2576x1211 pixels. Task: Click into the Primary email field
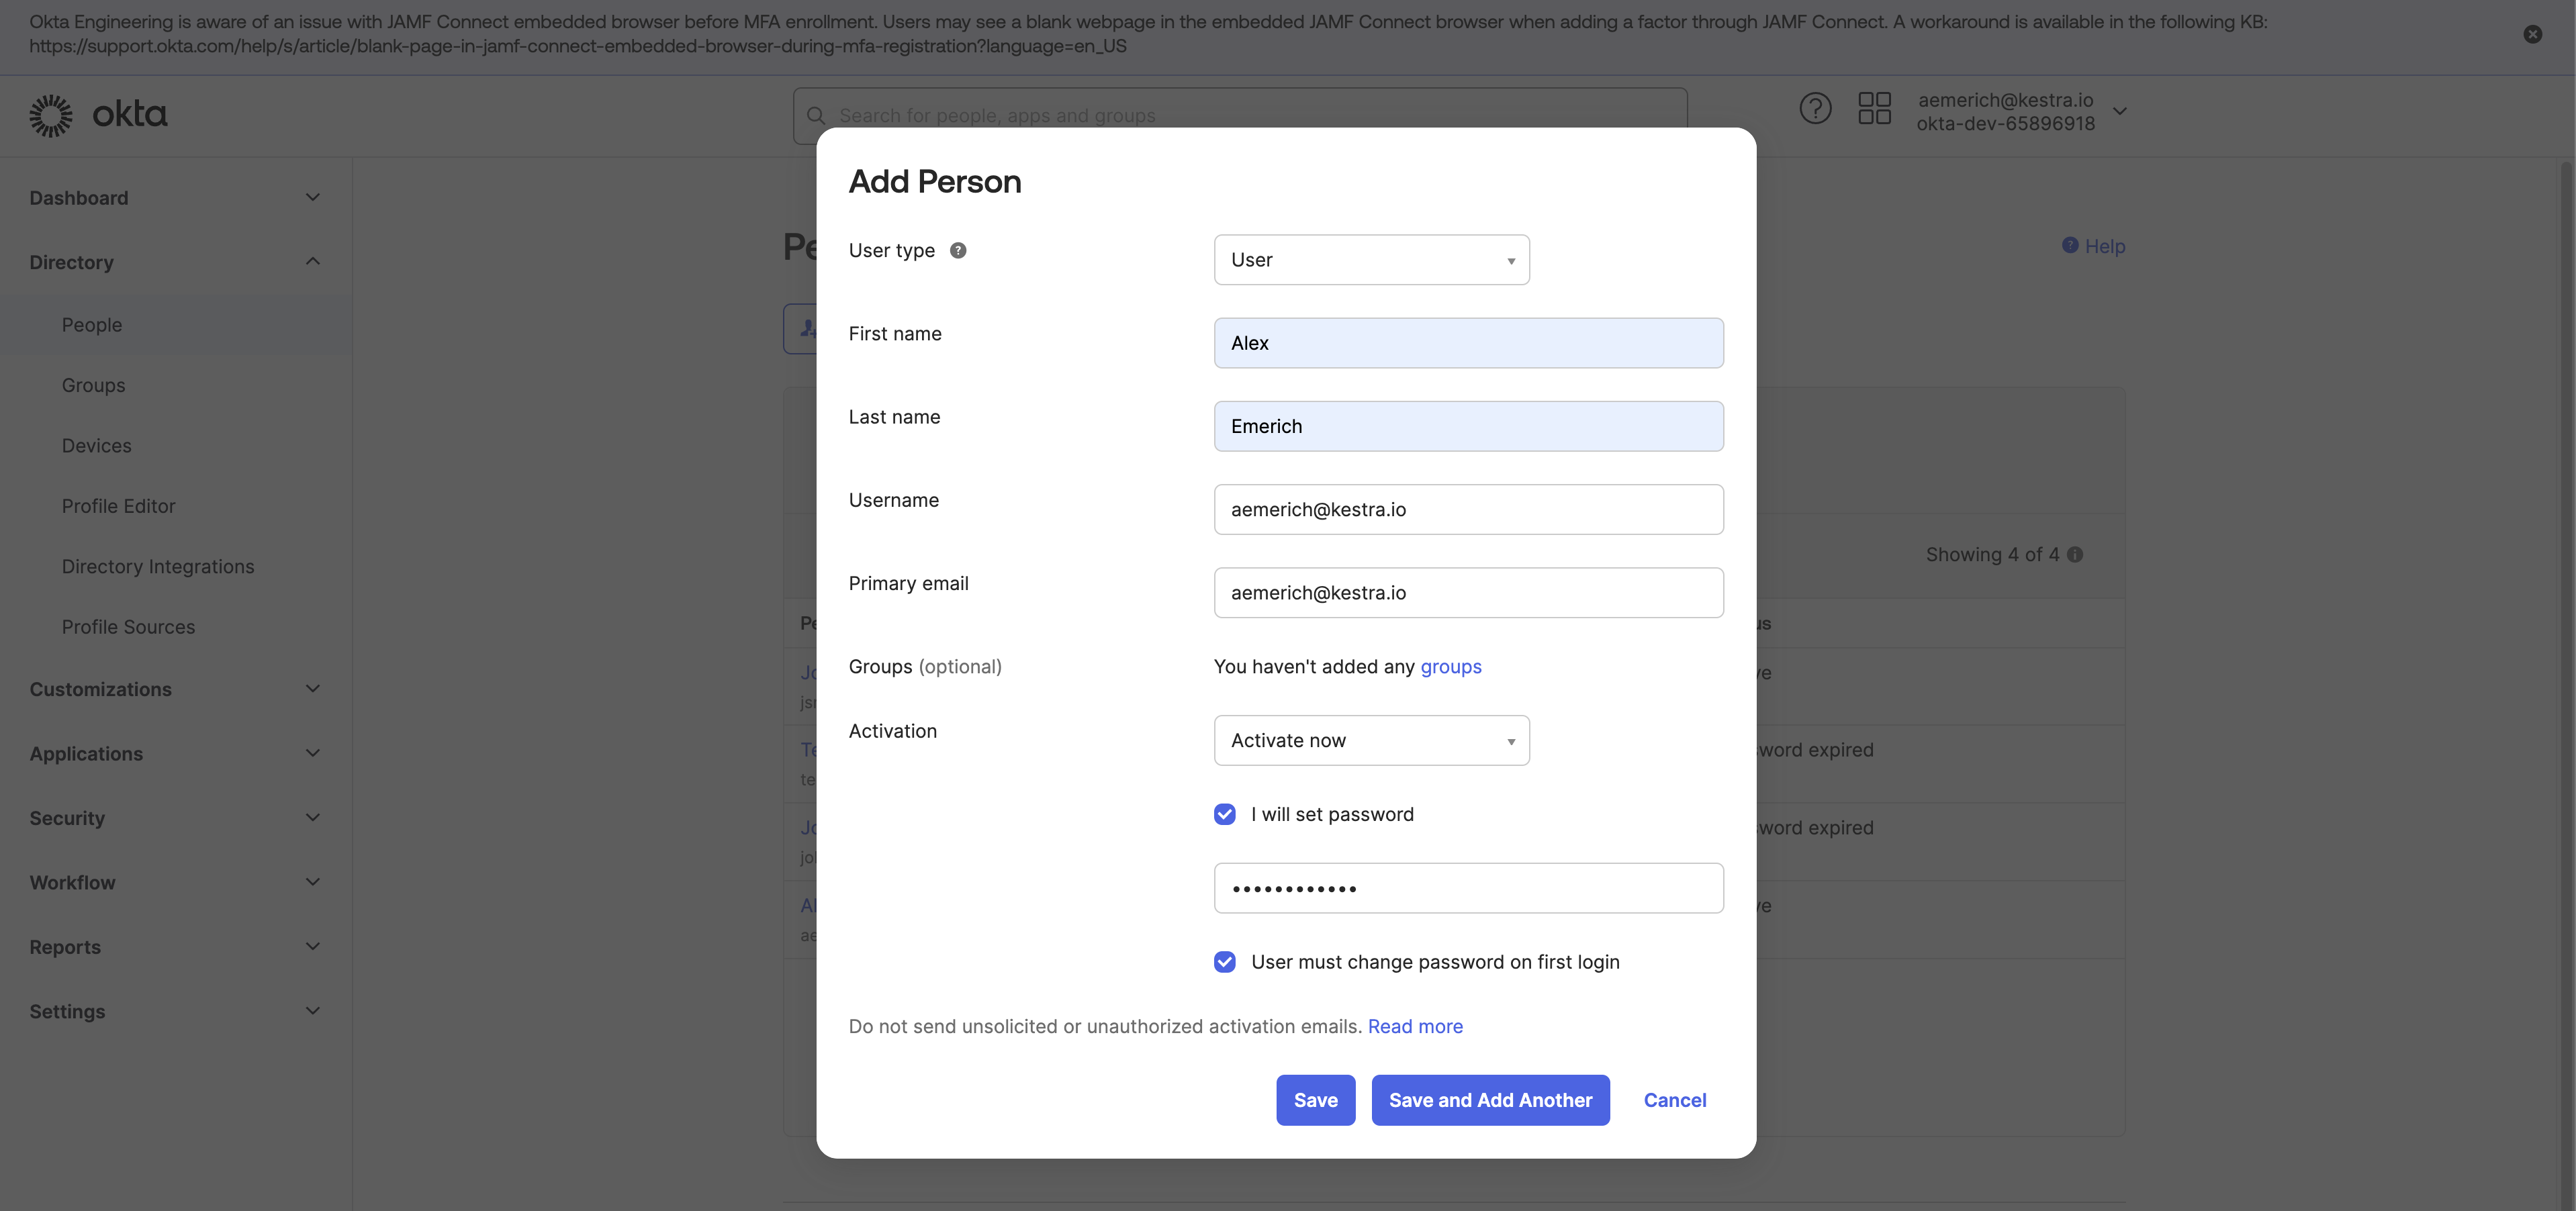click(x=1467, y=593)
